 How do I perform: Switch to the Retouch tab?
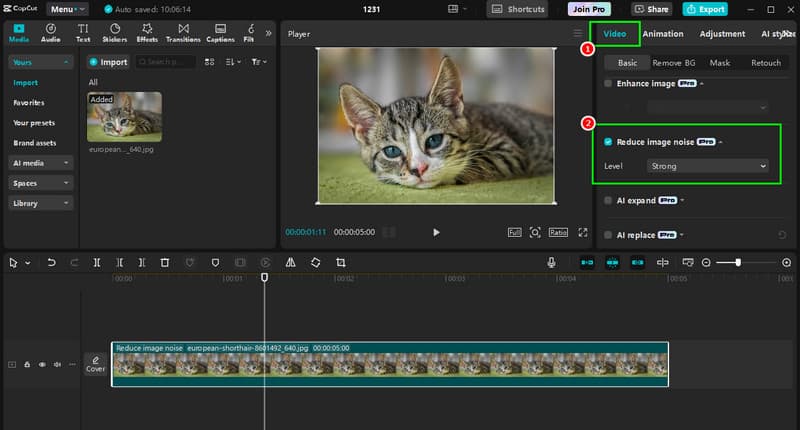(x=766, y=63)
